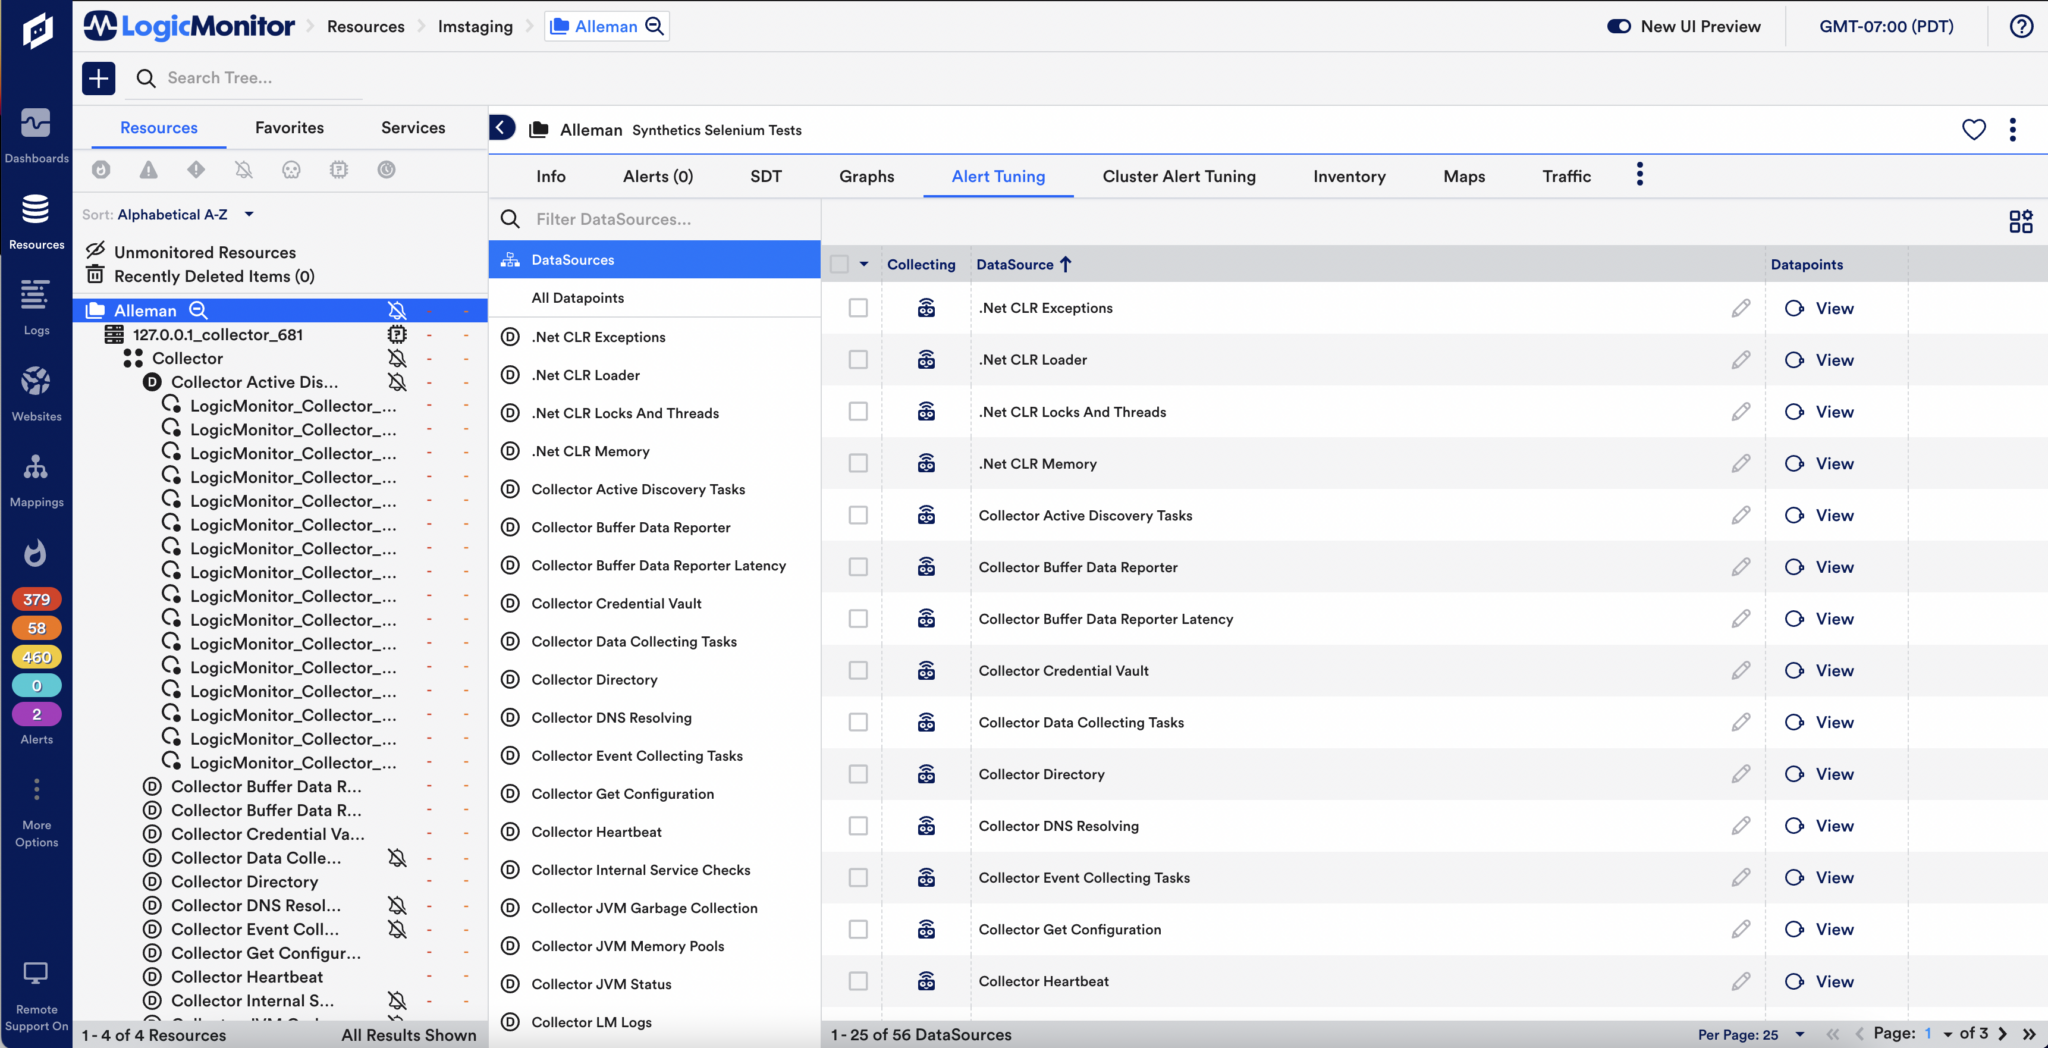The height and width of the screenshot is (1048, 2048).
Task: Open the help question mark icon
Action: pos(2021,26)
